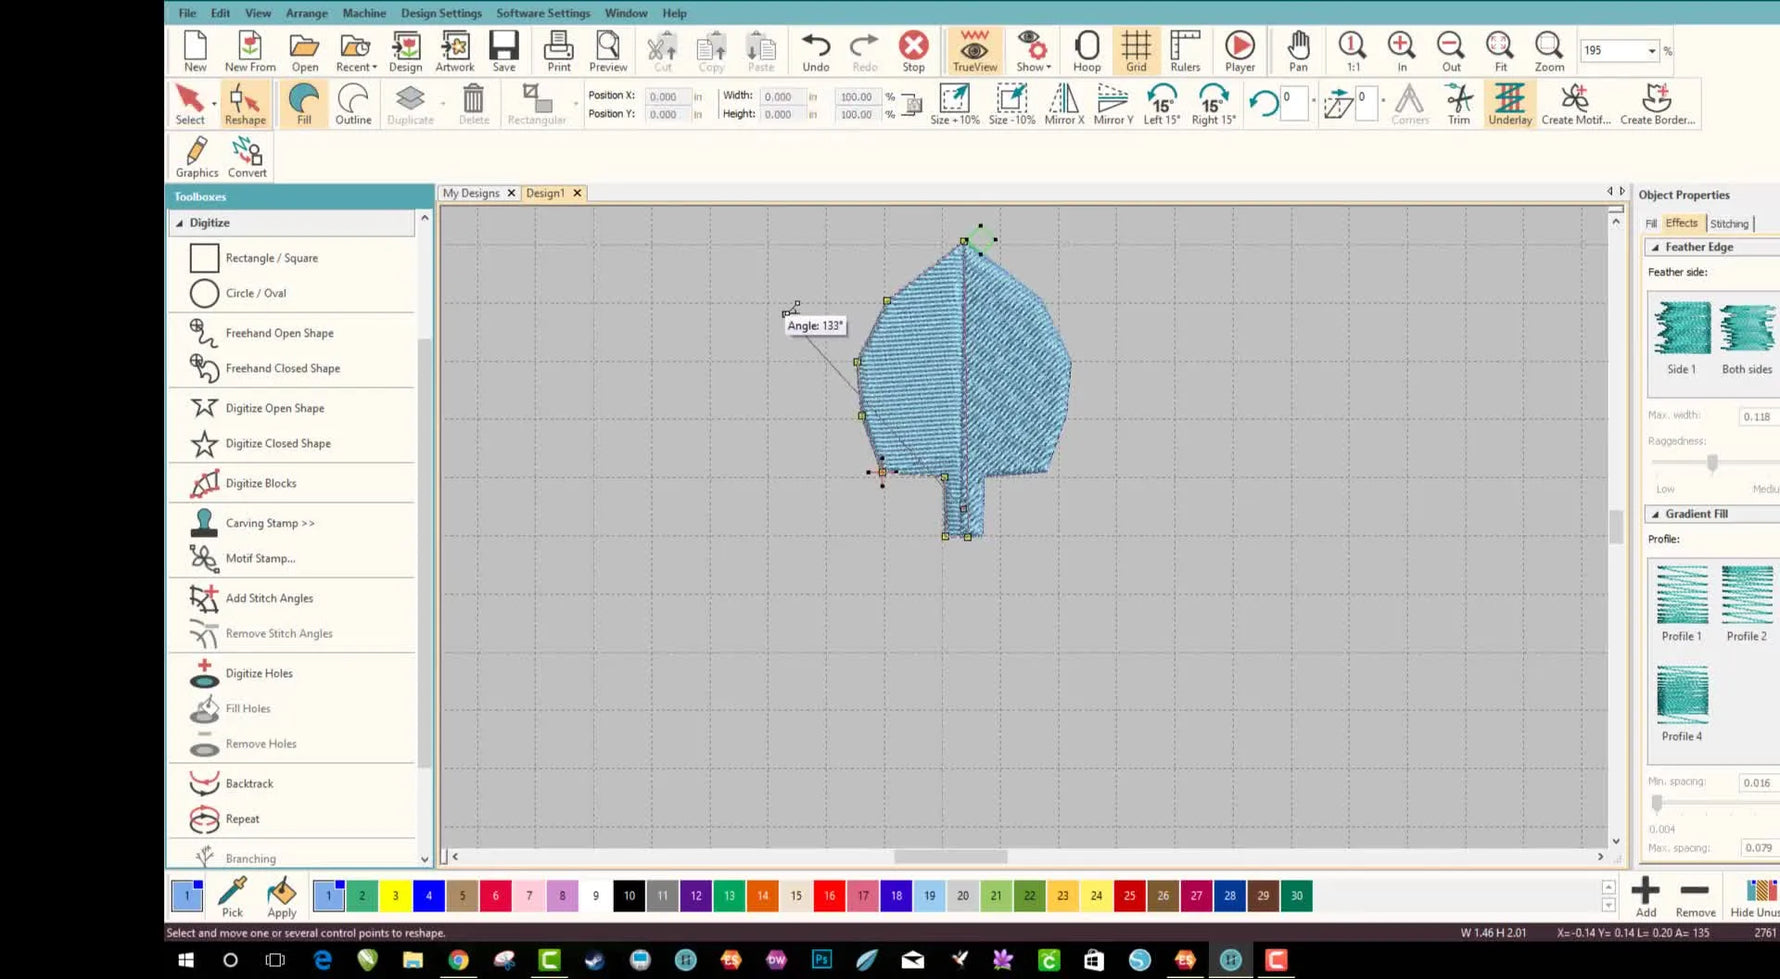Select the Reshape tool
The height and width of the screenshot is (979, 1780).
pyautogui.click(x=245, y=104)
